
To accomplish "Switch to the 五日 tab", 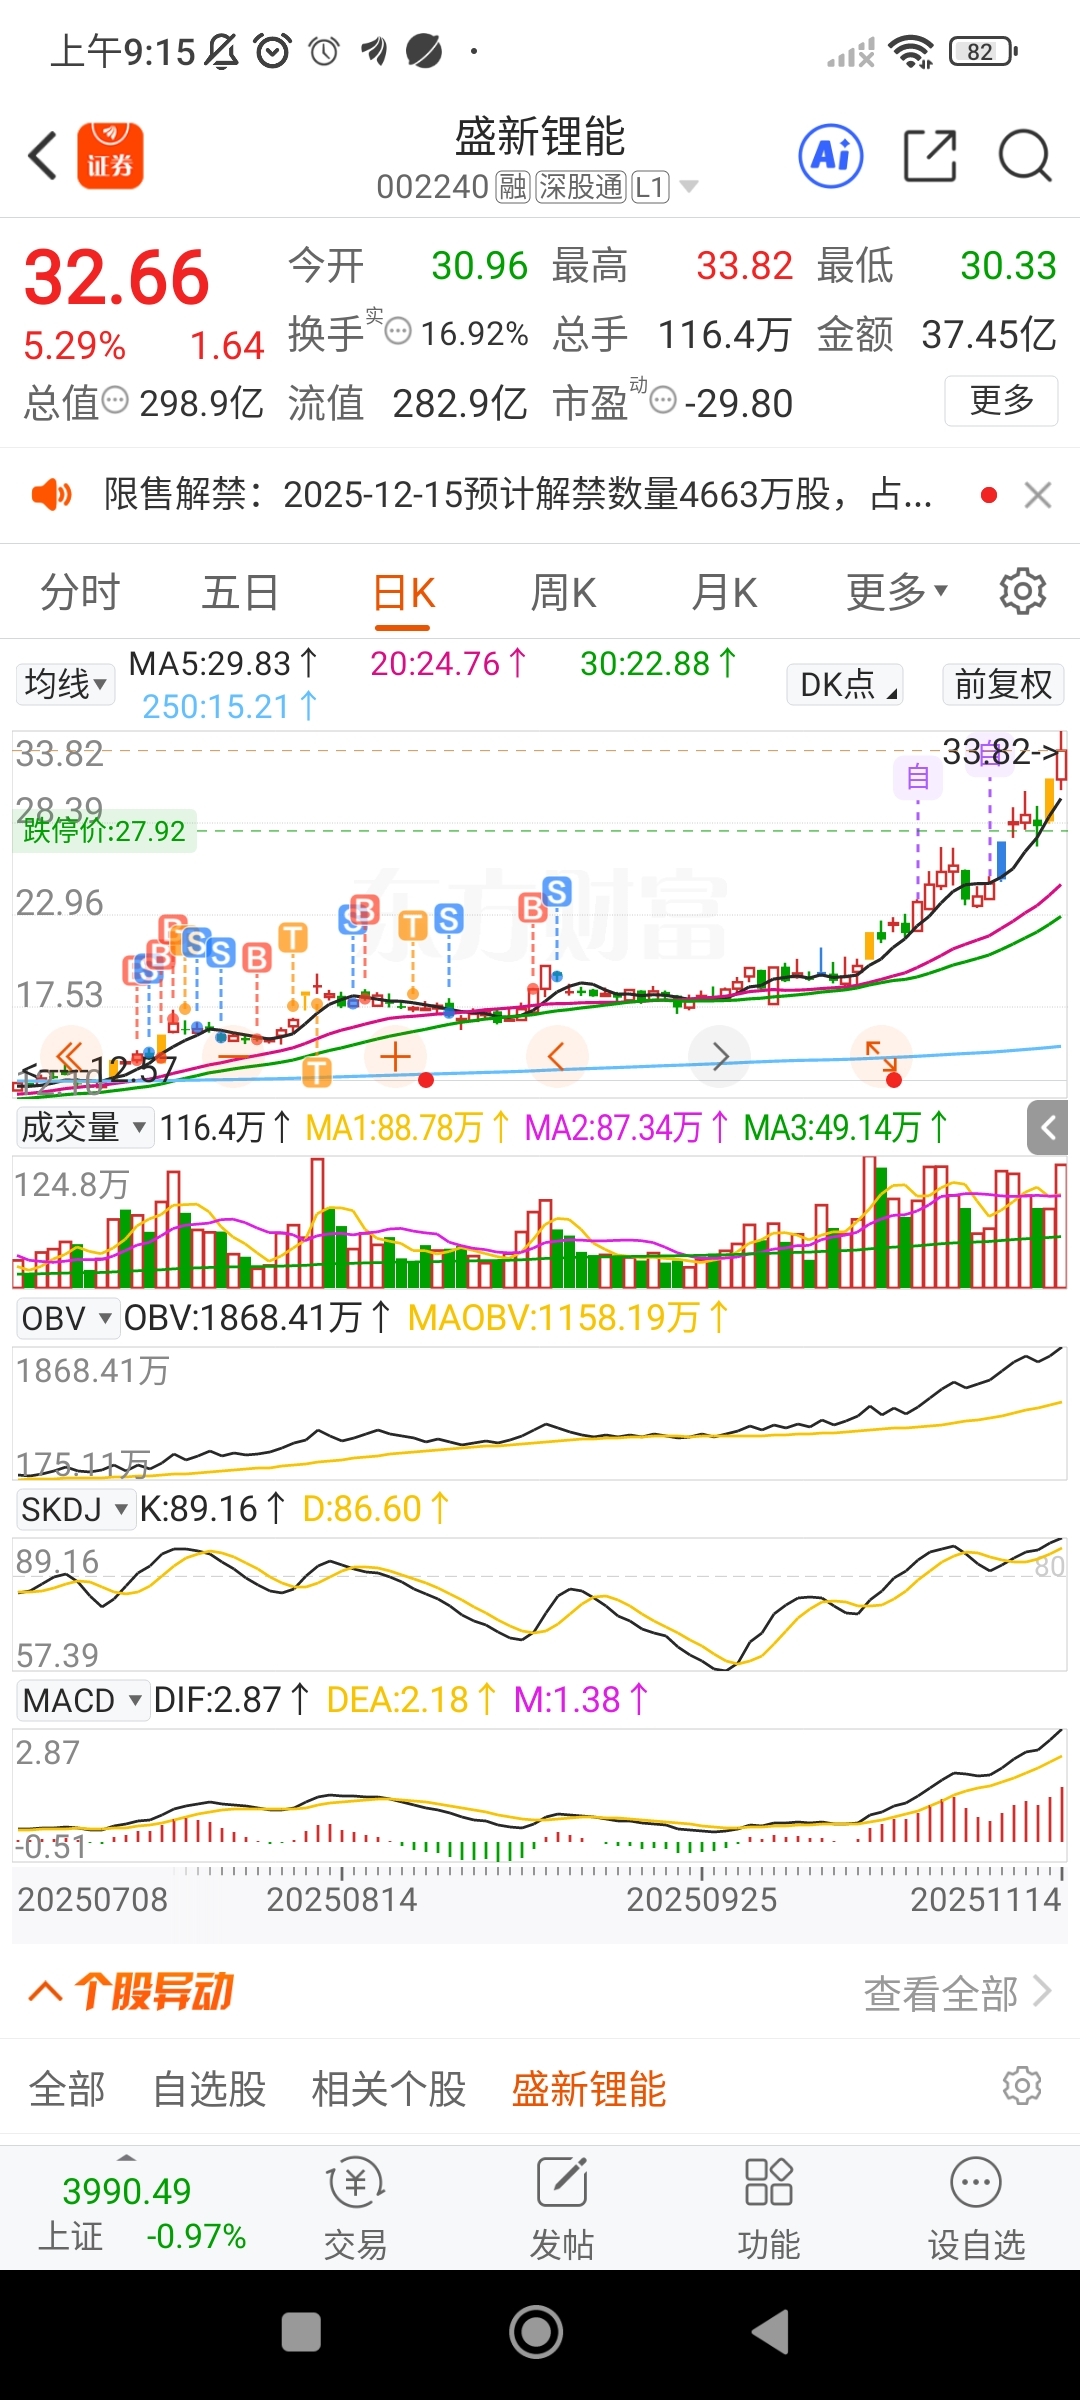I will click(240, 592).
